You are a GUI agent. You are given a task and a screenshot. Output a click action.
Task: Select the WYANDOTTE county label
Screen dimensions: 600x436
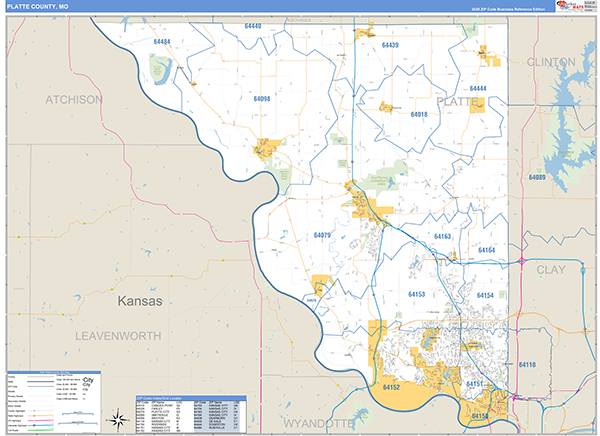(320, 424)
